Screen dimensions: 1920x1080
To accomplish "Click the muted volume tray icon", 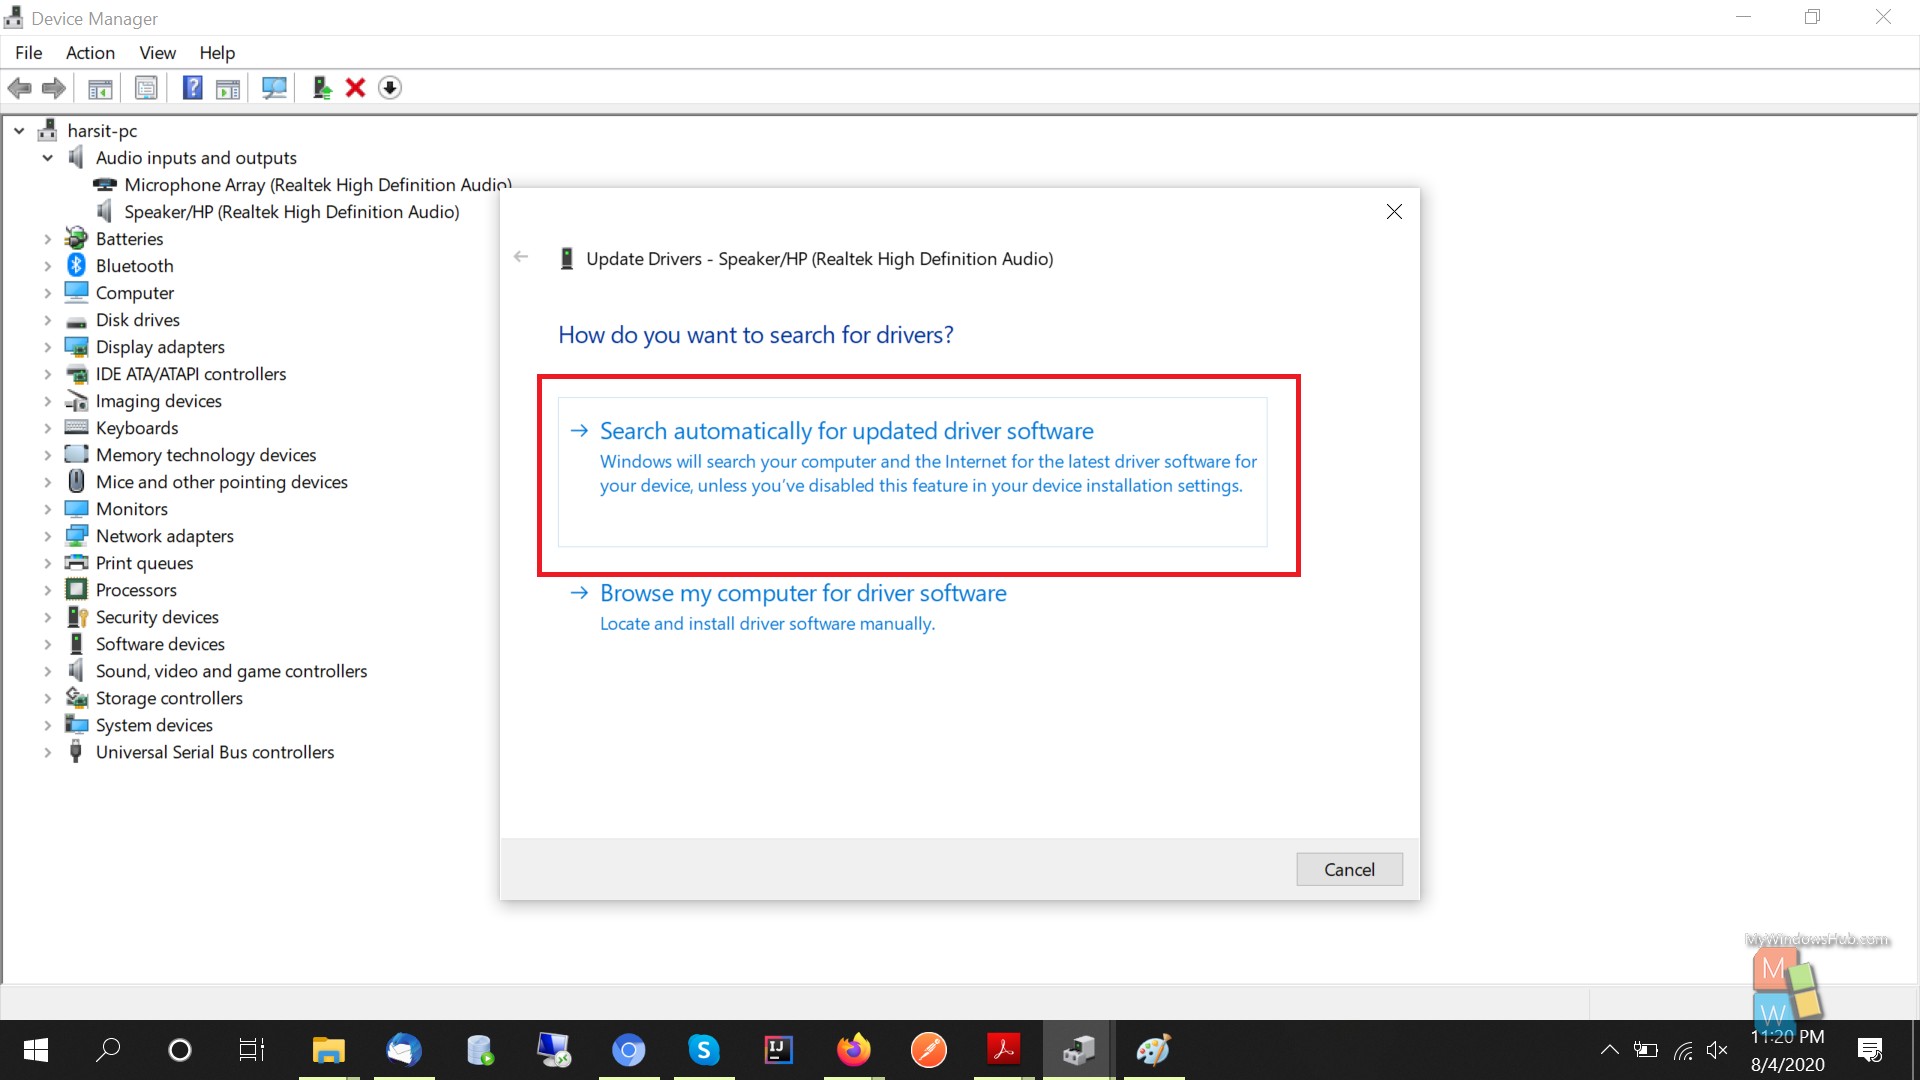I will [x=1717, y=1050].
